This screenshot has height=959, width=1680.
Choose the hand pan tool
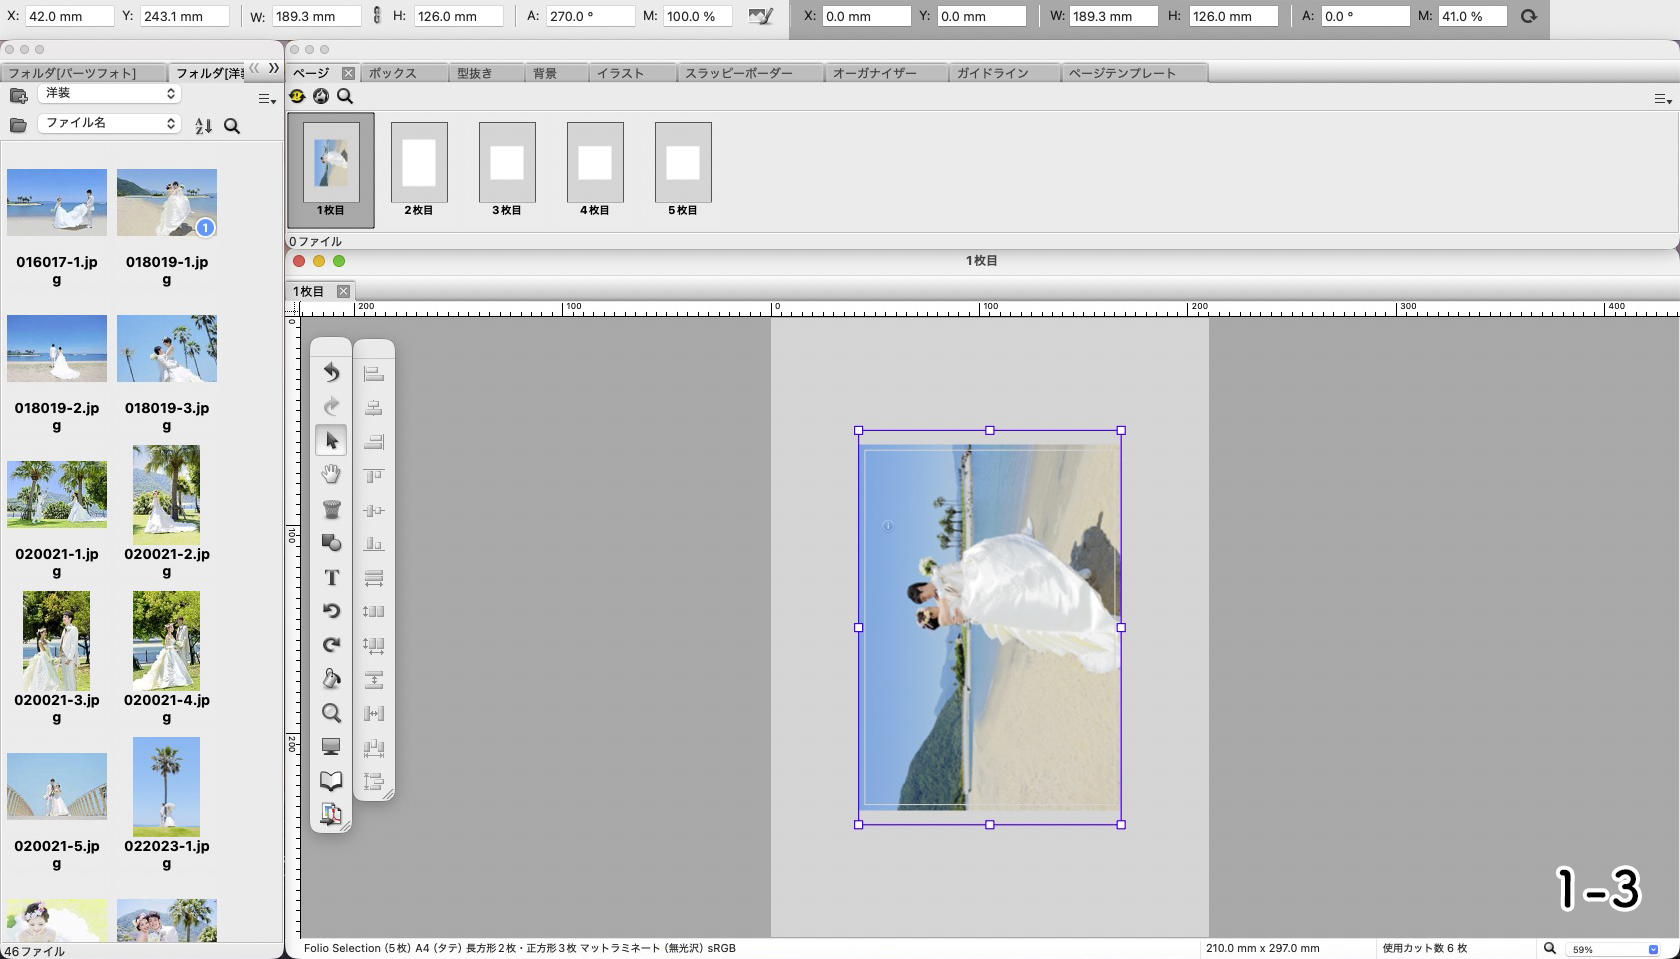tap(331, 474)
